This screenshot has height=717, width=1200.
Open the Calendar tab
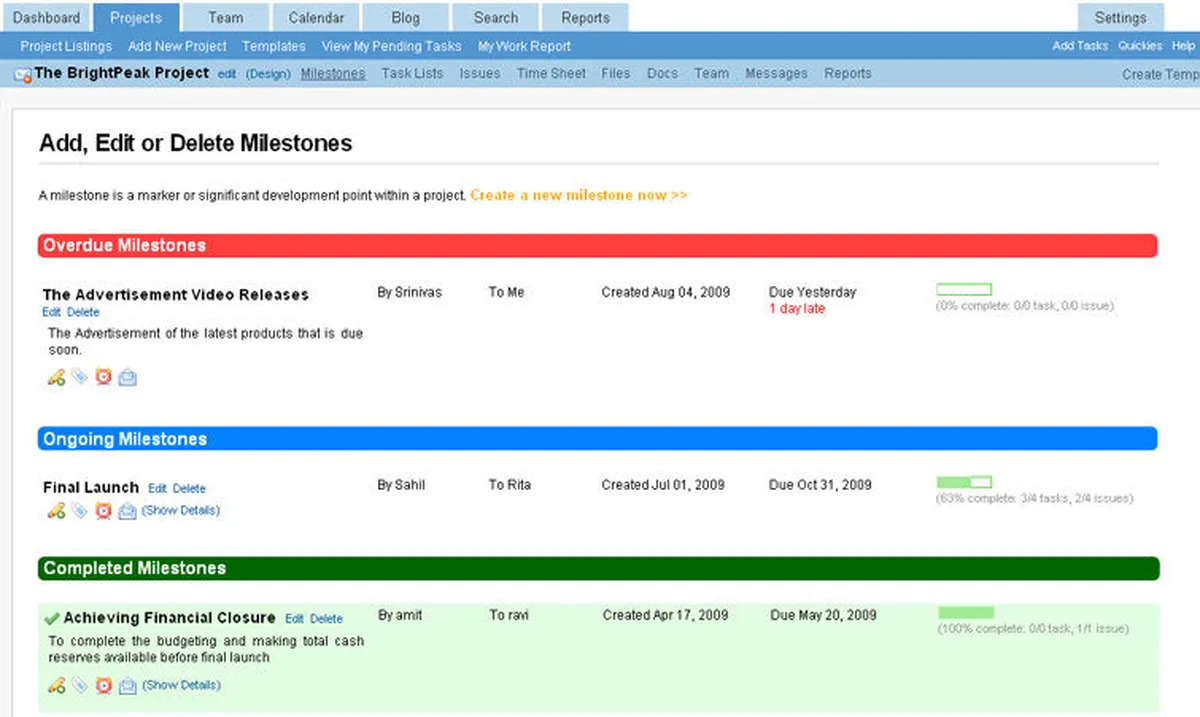tap(316, 18)
